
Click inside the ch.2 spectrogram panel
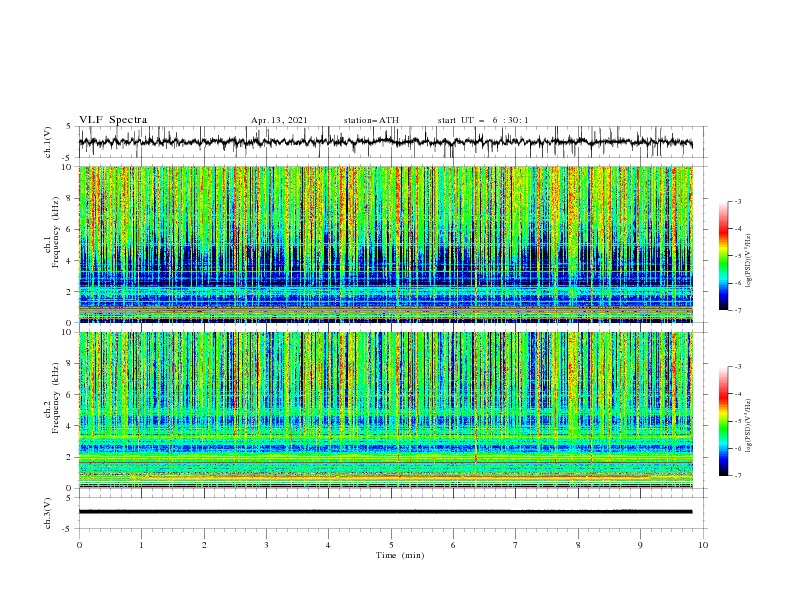pyautogui.click(x=385, y=410)
